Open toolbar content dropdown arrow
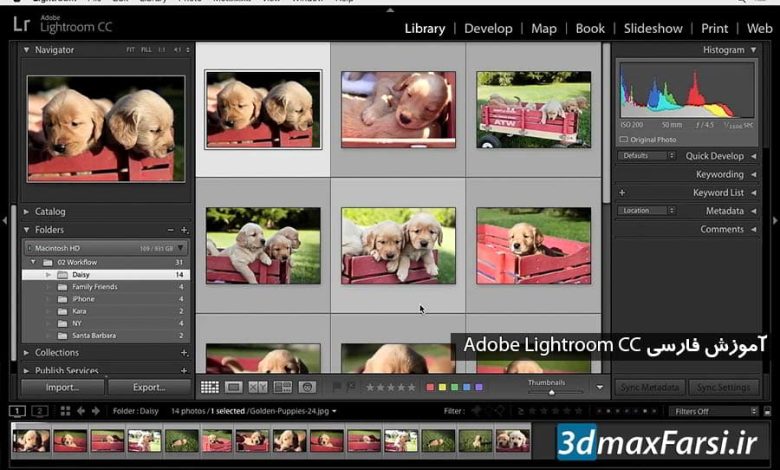 tap(599, 387)
